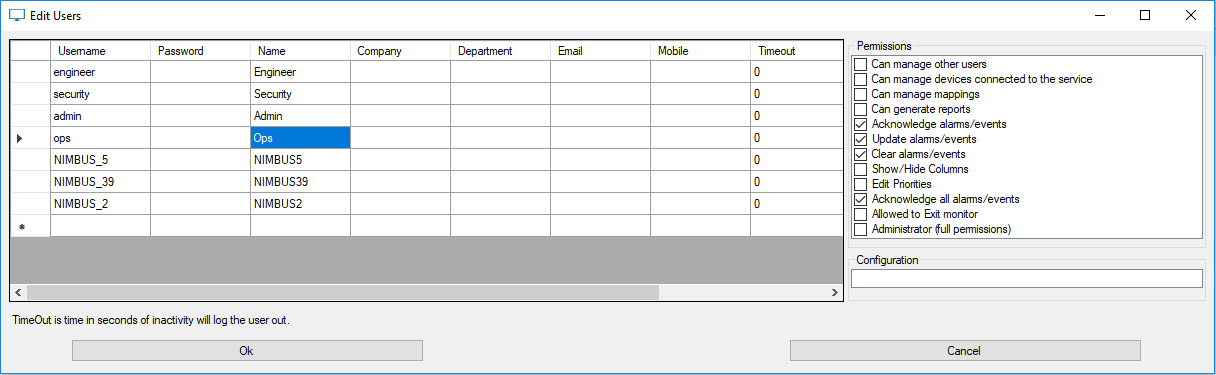
Task: Uncheck Update alarms/events permission
Action: (x=860, y=139)
